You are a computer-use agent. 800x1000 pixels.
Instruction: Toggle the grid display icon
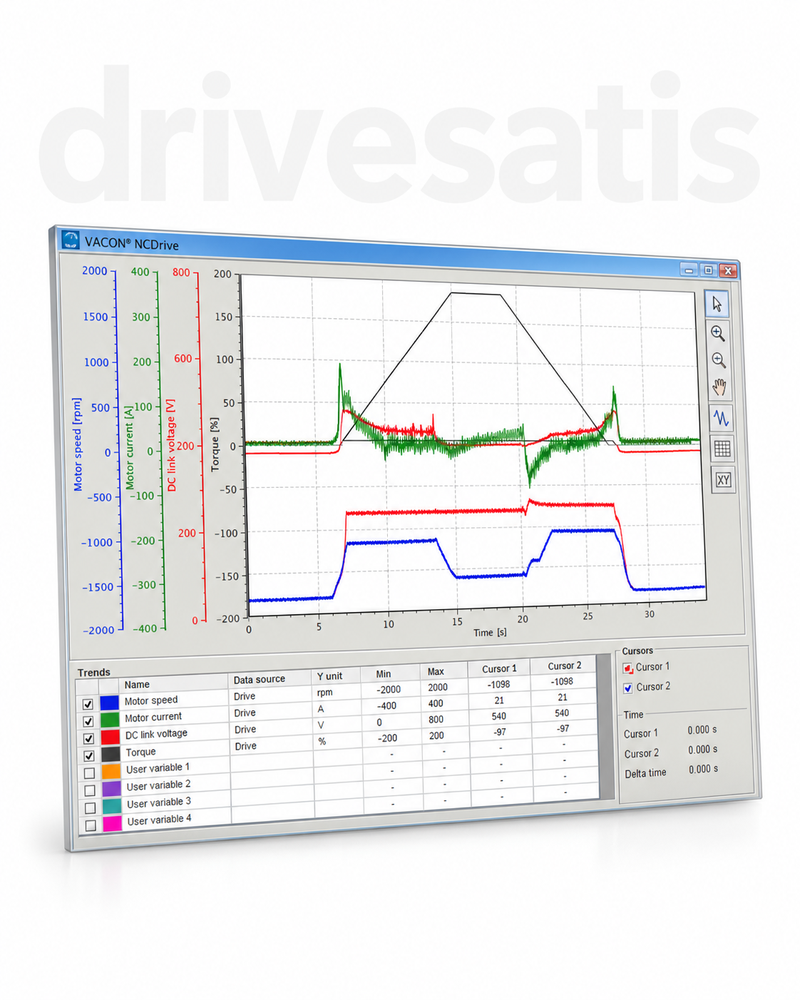(722, 448)
